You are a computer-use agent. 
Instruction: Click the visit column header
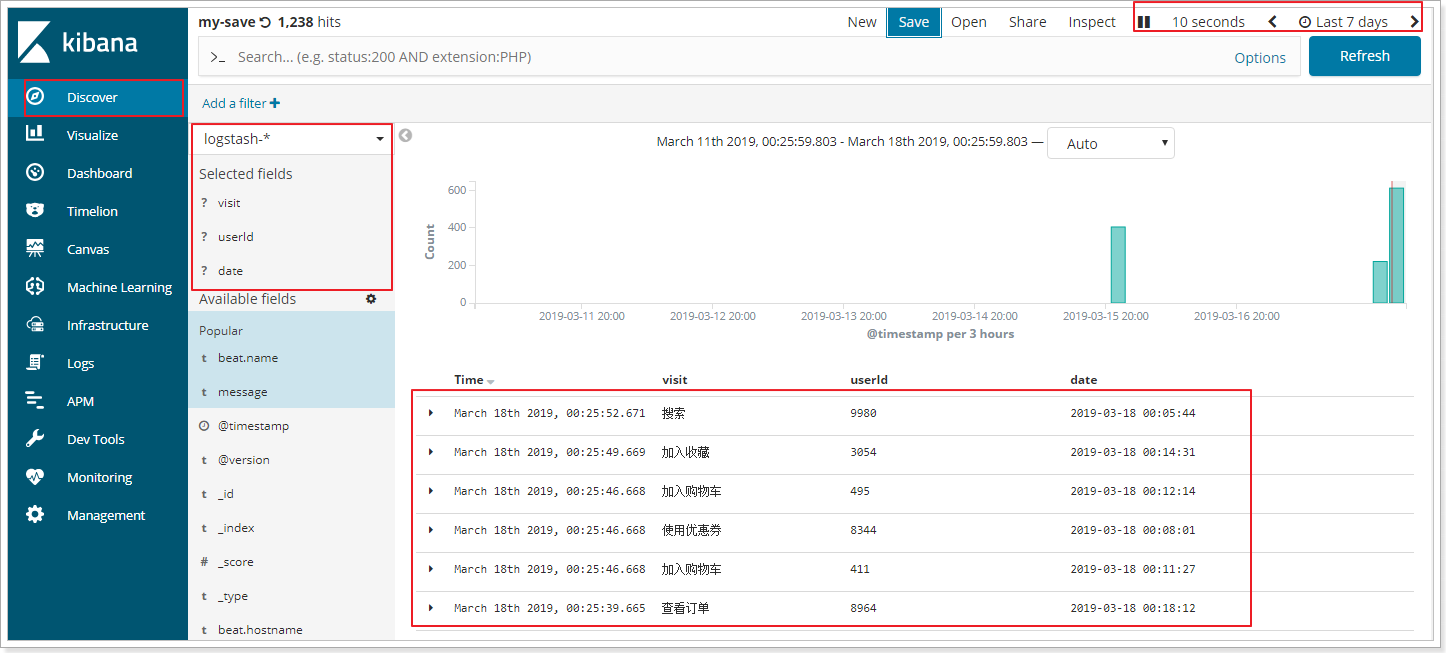coord(675,380)
